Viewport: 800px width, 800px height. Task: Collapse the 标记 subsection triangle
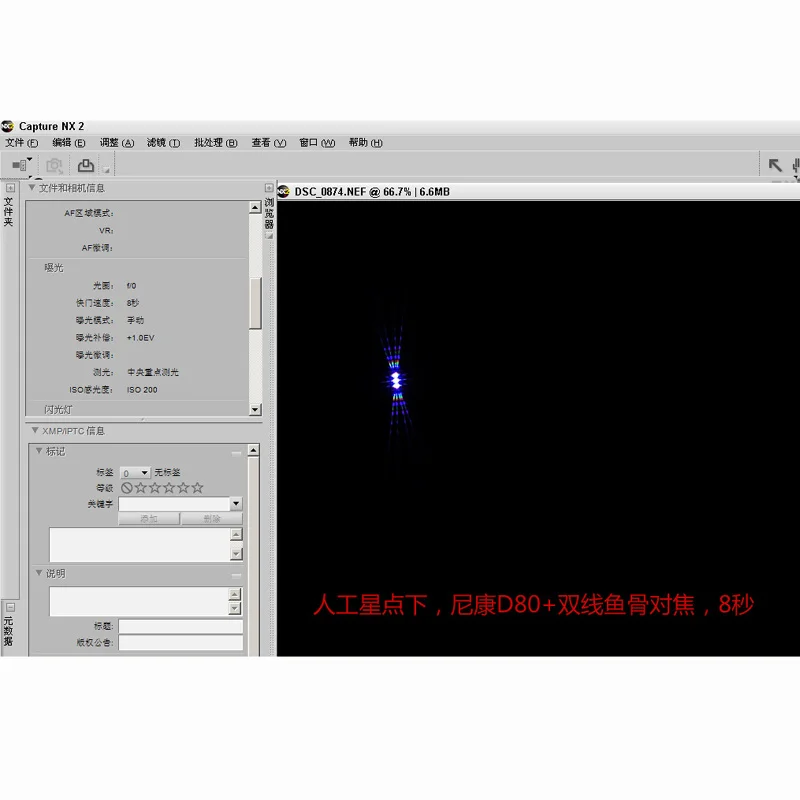(x=39, y=451)
